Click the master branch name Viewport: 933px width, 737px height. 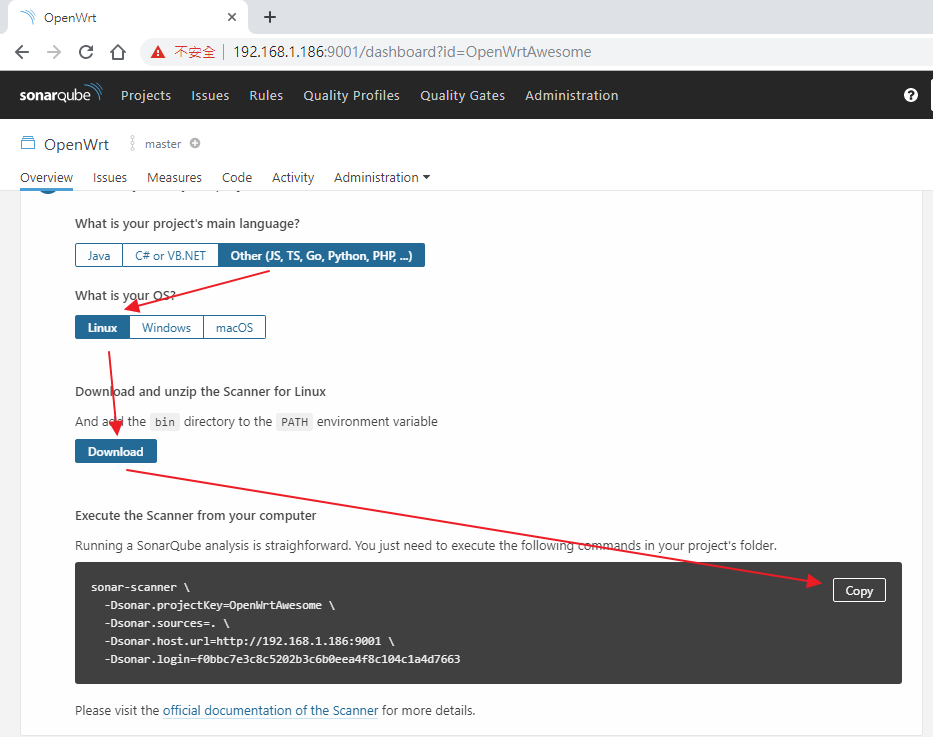click(163, 144)
